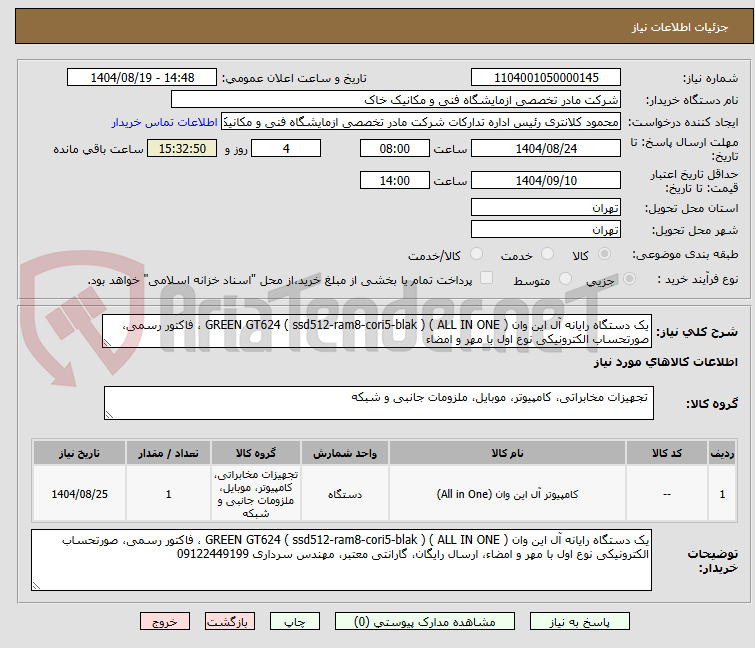Click the شماره نیاز field 1104001050000145
This screenshot has width=755, height=648.
coord(546,78)
